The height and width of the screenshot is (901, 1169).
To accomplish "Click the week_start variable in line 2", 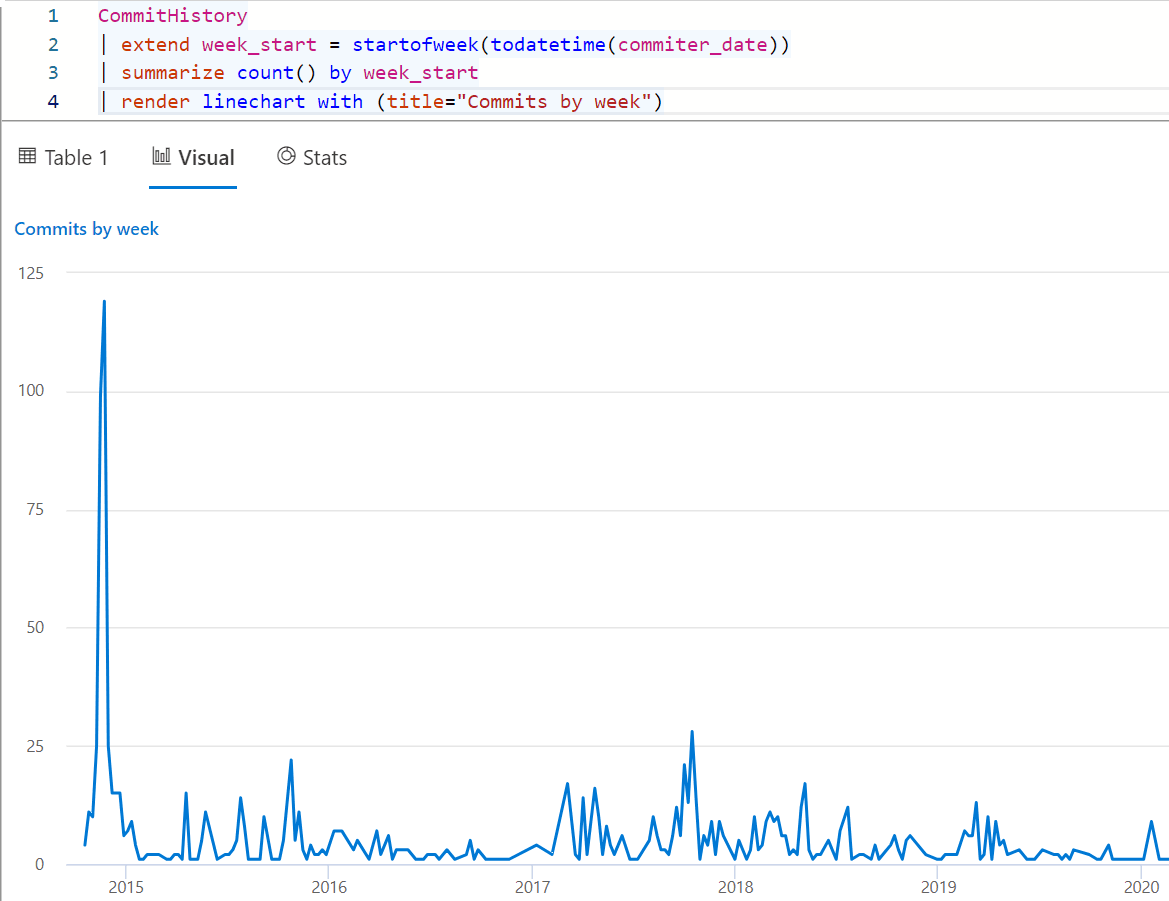I will [x=256, y=44].
